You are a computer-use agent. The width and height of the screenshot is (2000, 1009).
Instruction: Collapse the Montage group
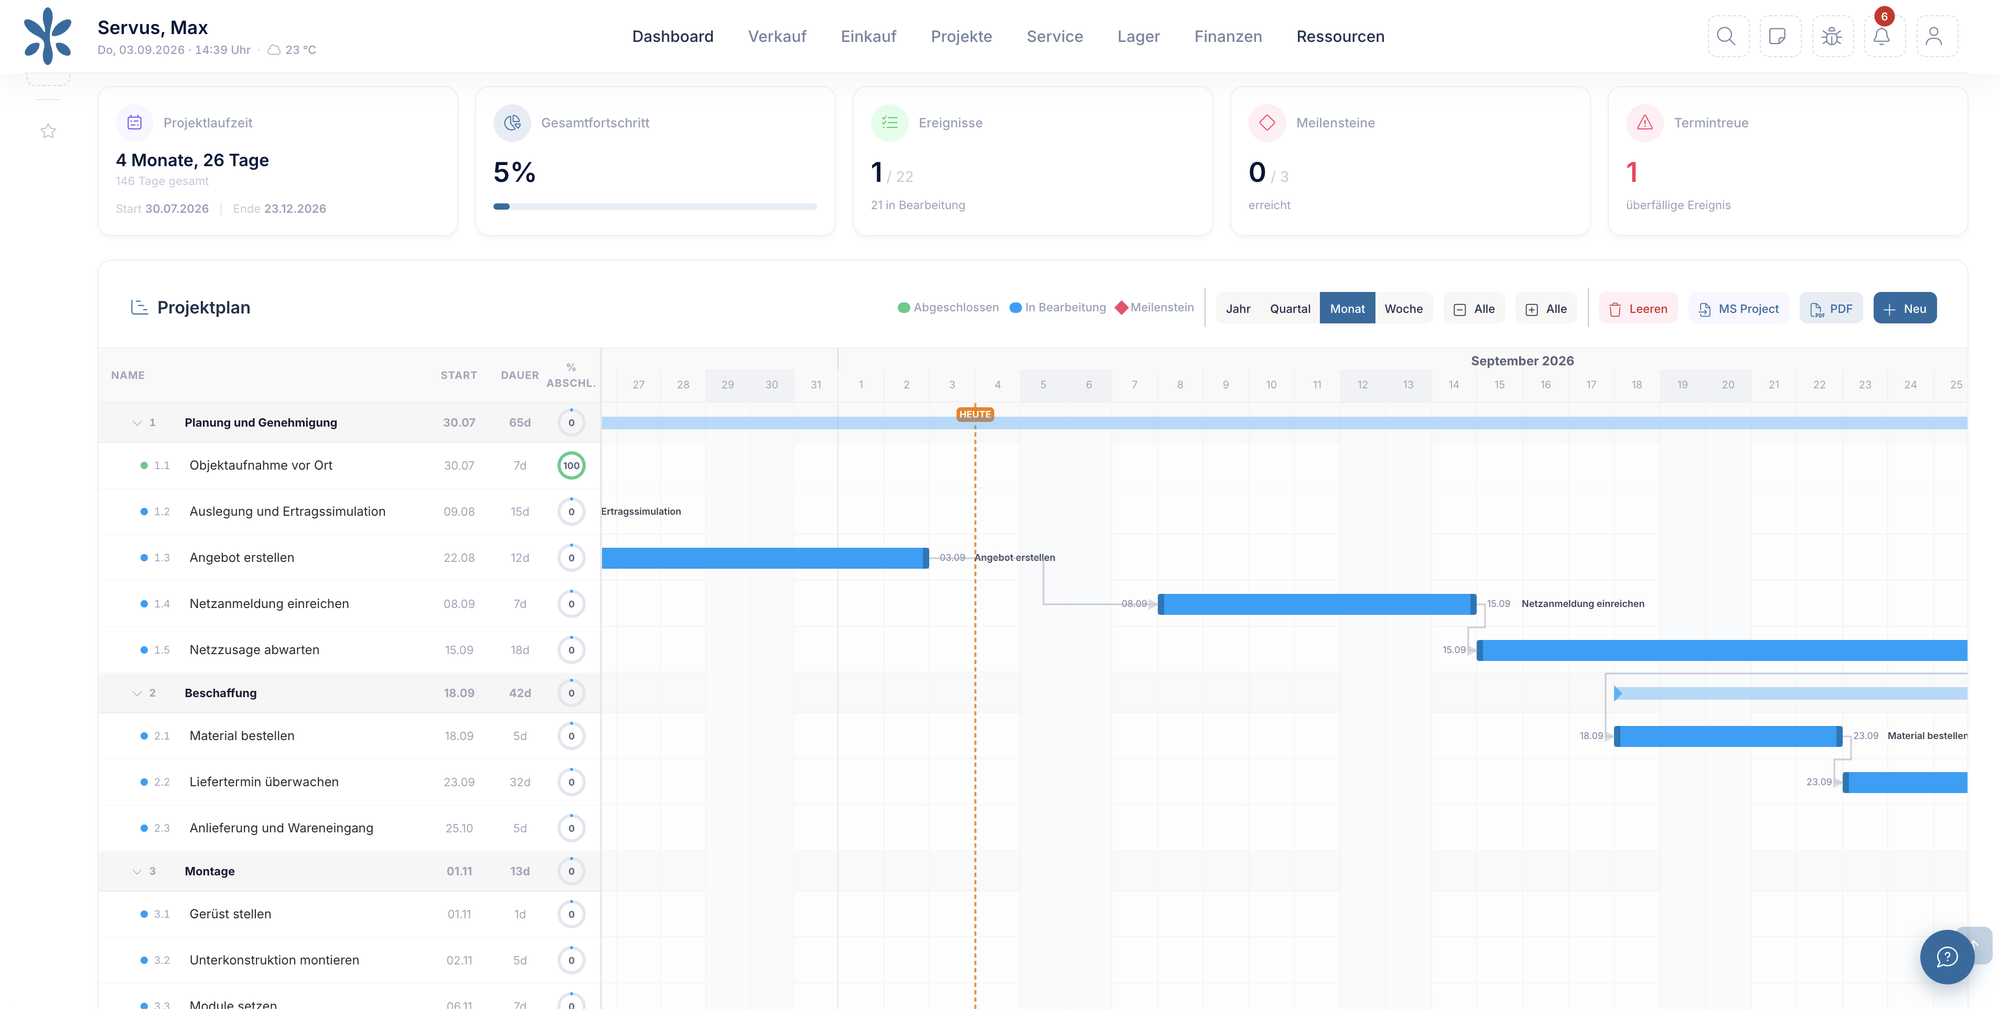click(137, 872)
